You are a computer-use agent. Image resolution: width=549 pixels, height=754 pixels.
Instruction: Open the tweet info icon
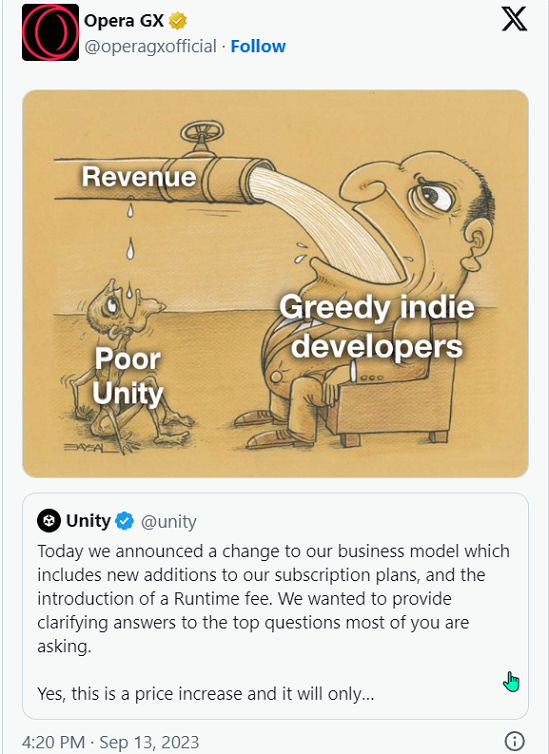(x=514, y=741)
